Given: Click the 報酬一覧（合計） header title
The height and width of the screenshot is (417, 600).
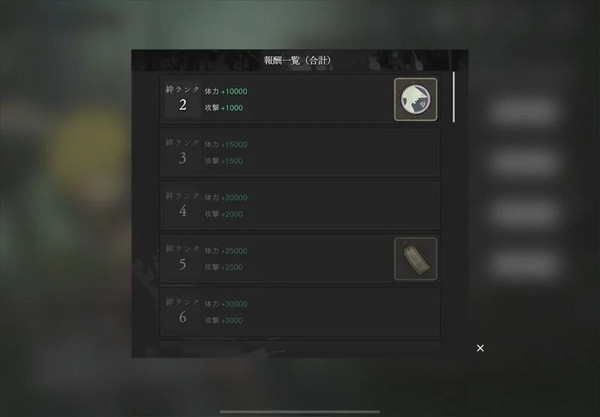Looking at the screenshot, I should click(x=298, y=60).
